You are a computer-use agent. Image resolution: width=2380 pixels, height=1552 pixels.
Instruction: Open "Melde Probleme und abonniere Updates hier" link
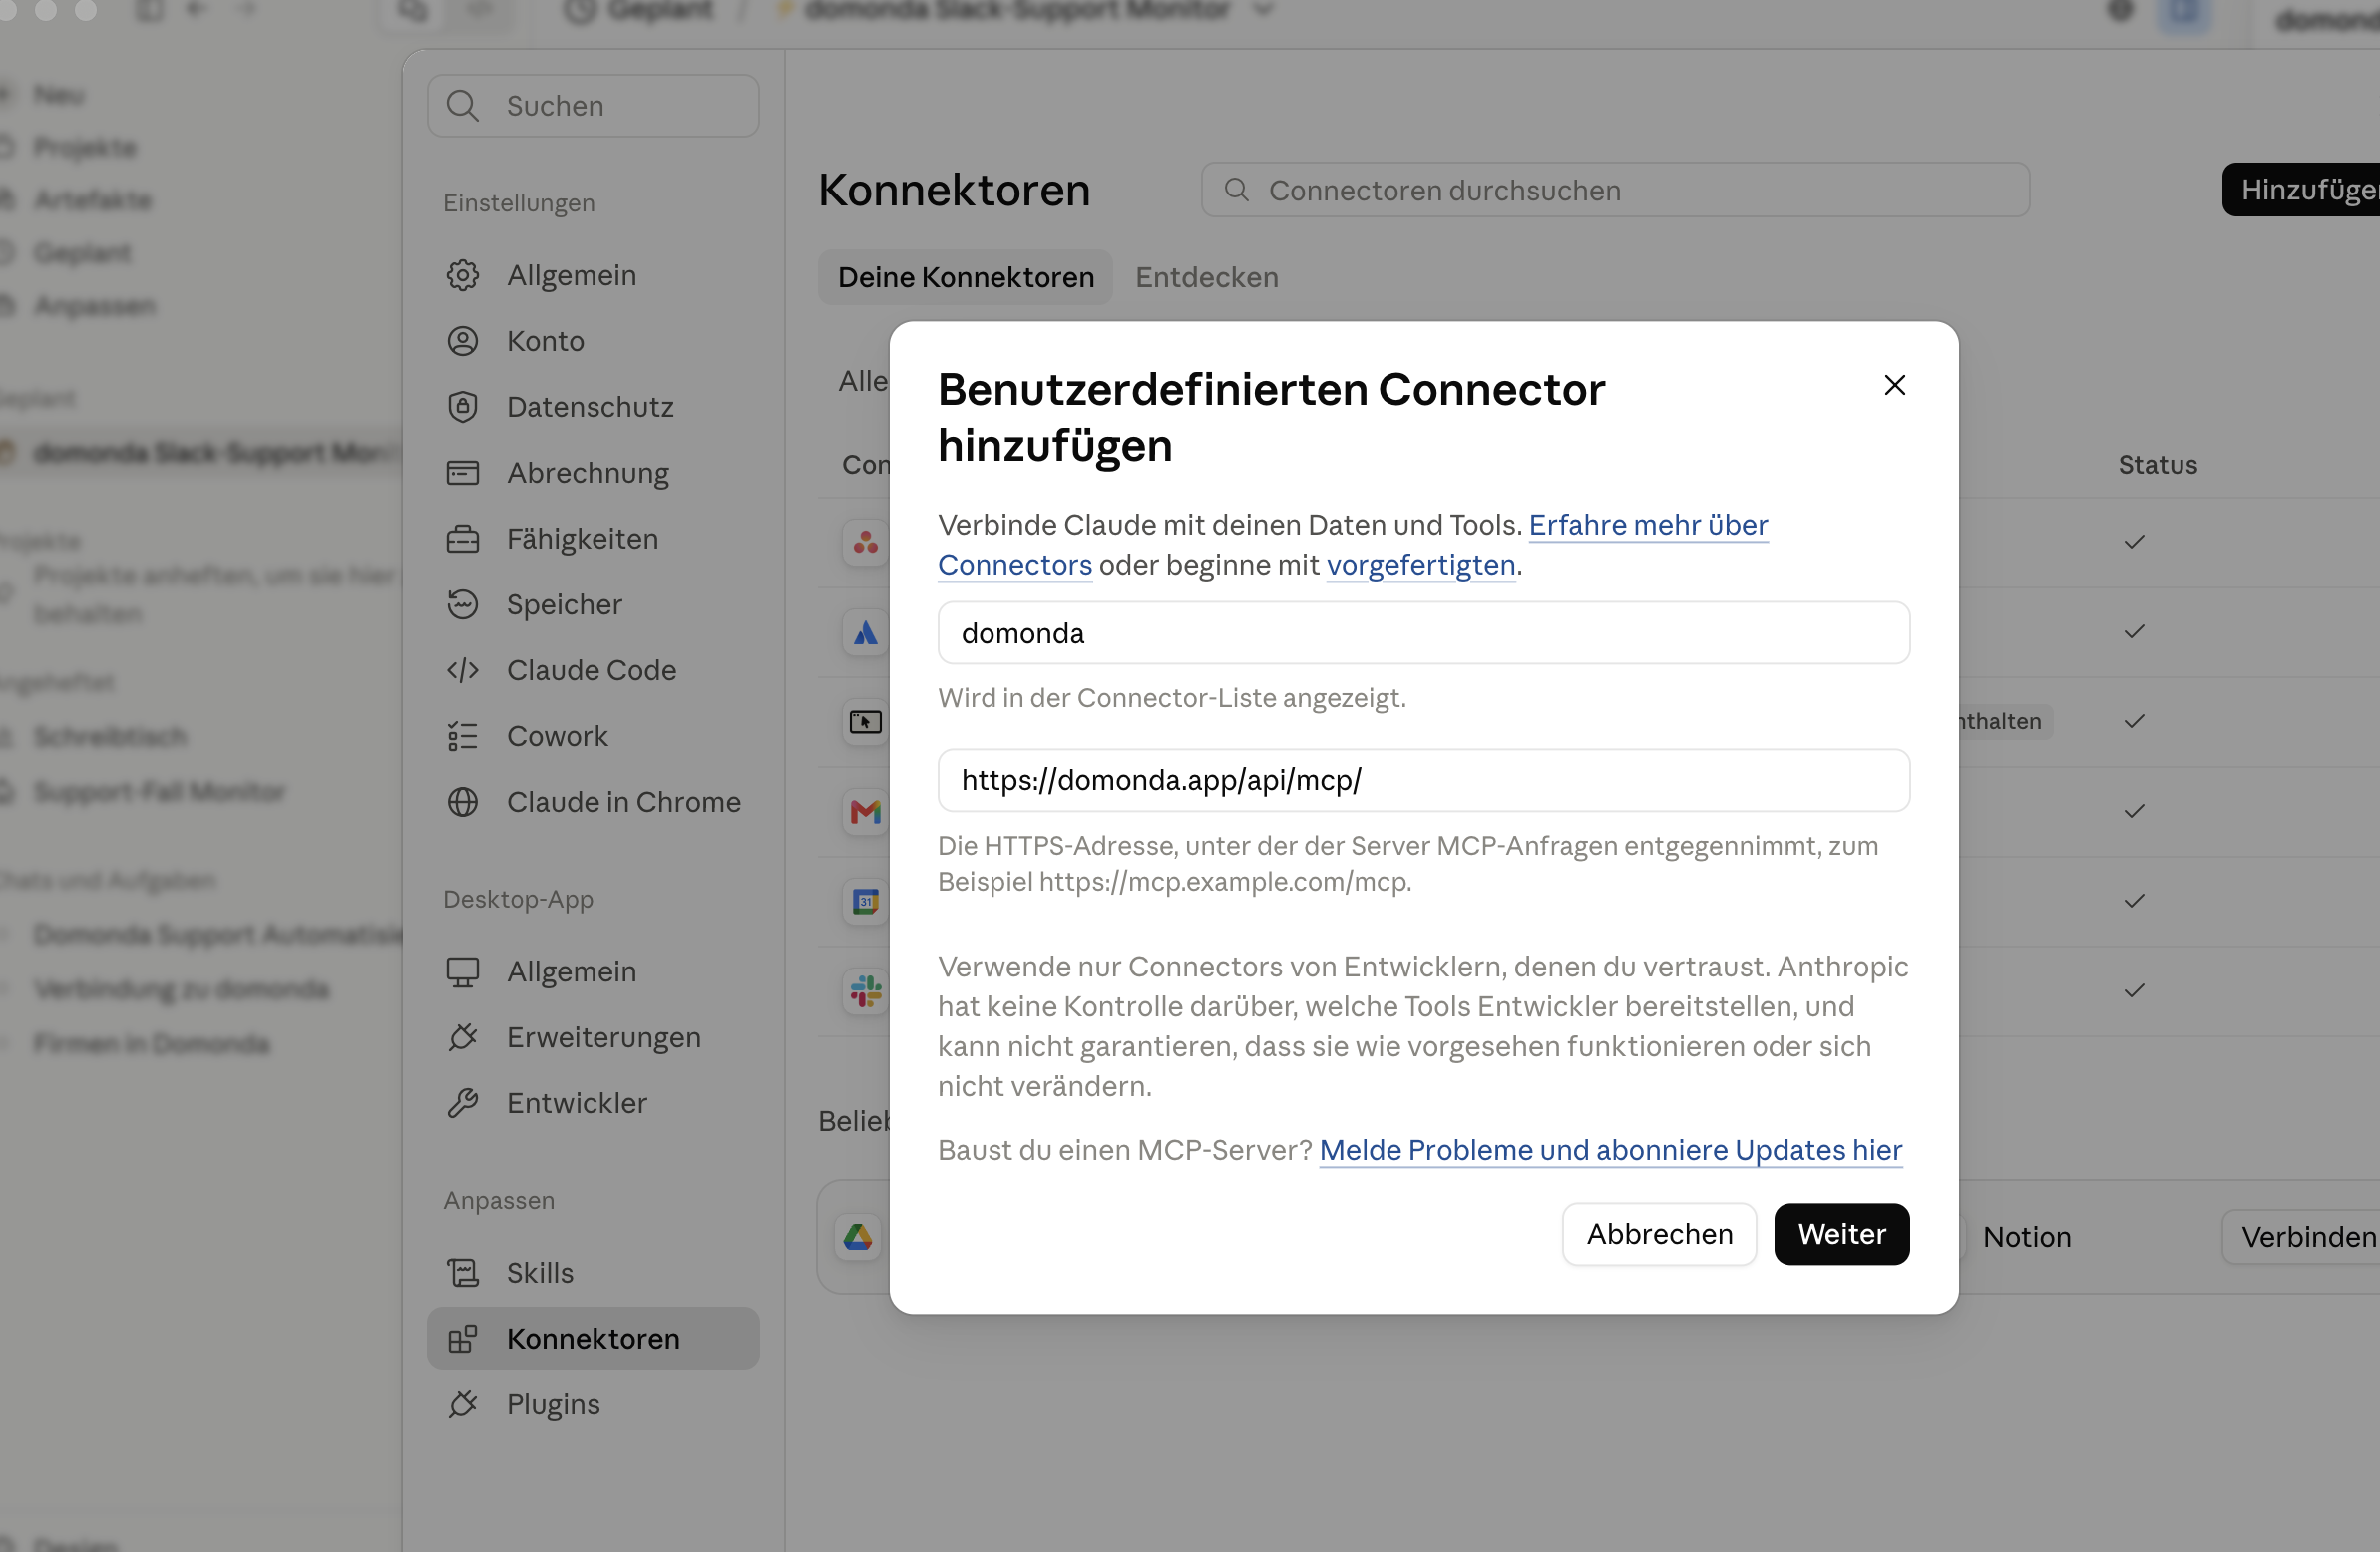pos(1610,1150)
